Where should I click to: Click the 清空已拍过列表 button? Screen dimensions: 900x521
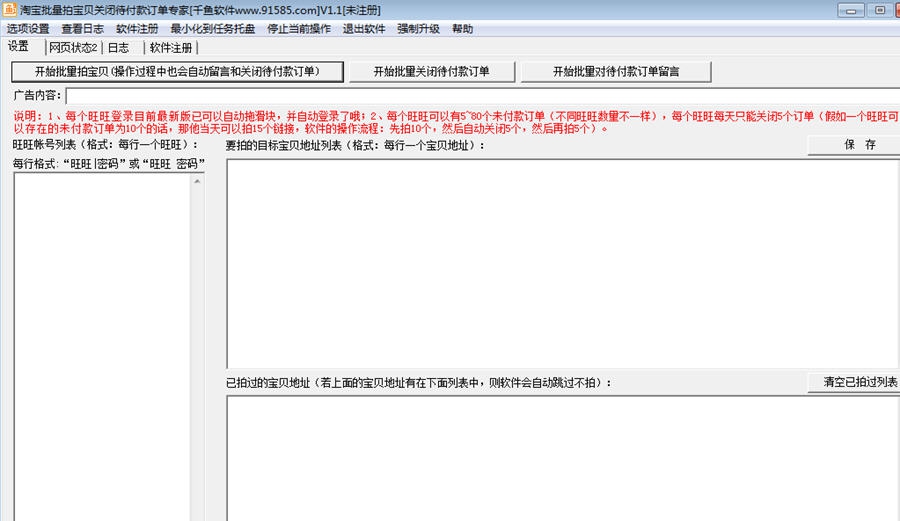tap(855, 382)
